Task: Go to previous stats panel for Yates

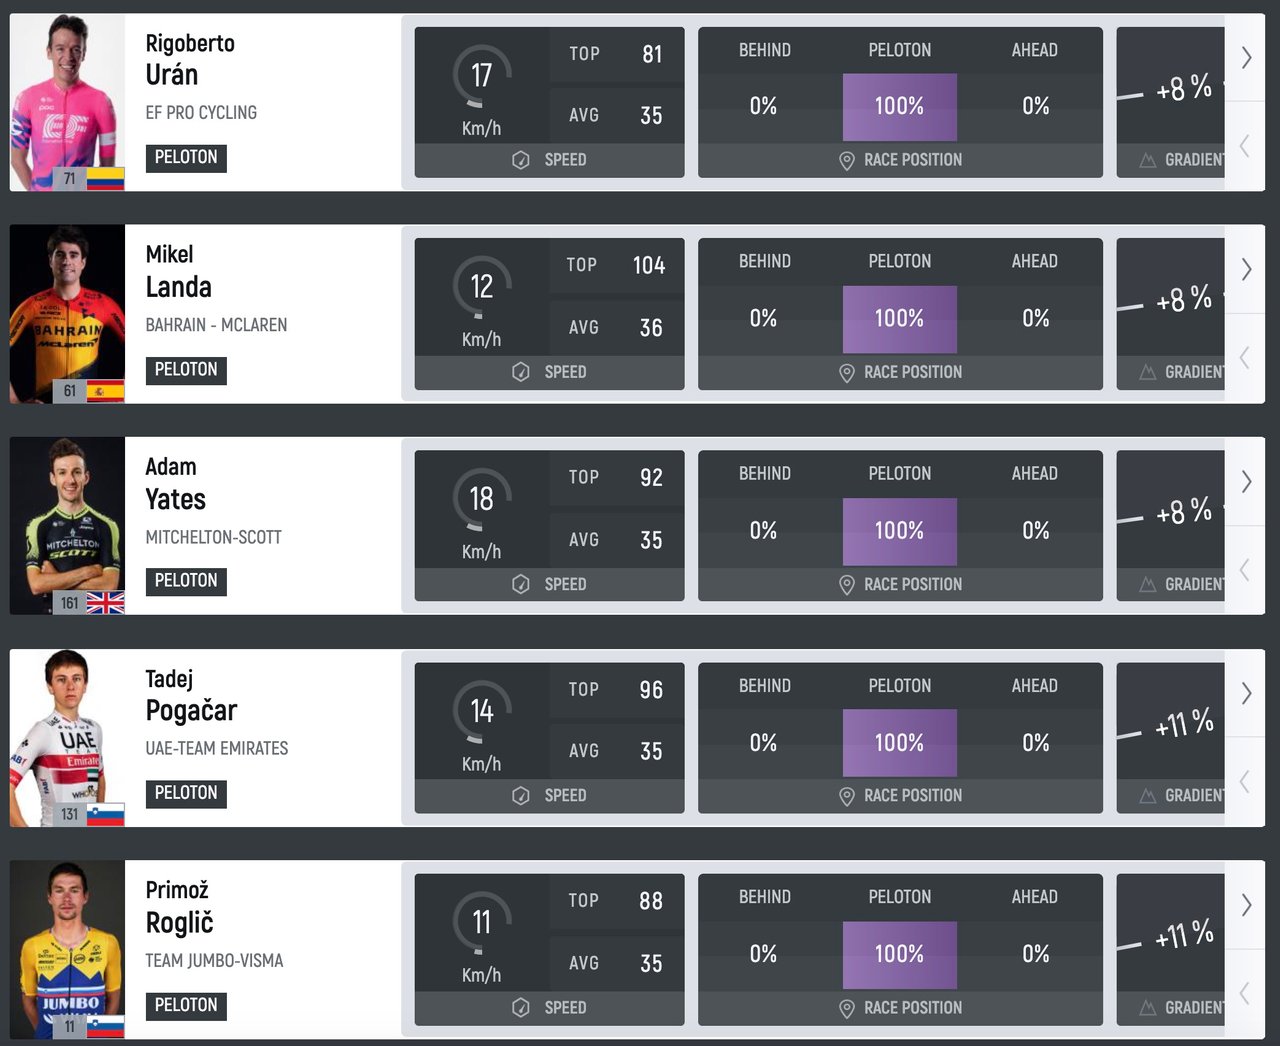Action: (x=1245, y=570)
